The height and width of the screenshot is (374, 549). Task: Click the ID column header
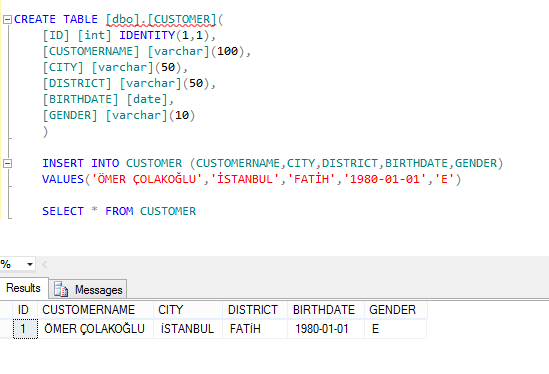pyautogui.click(x=25, y=310)
